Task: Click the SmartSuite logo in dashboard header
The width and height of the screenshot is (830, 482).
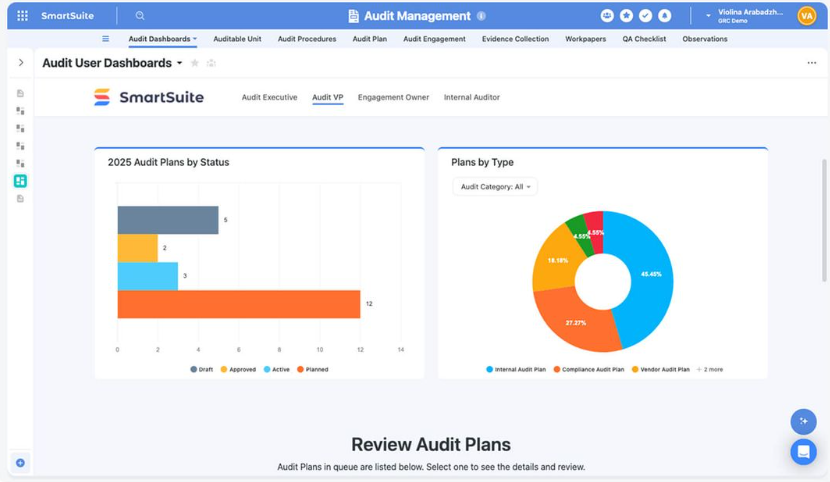Action: point(148,97)
